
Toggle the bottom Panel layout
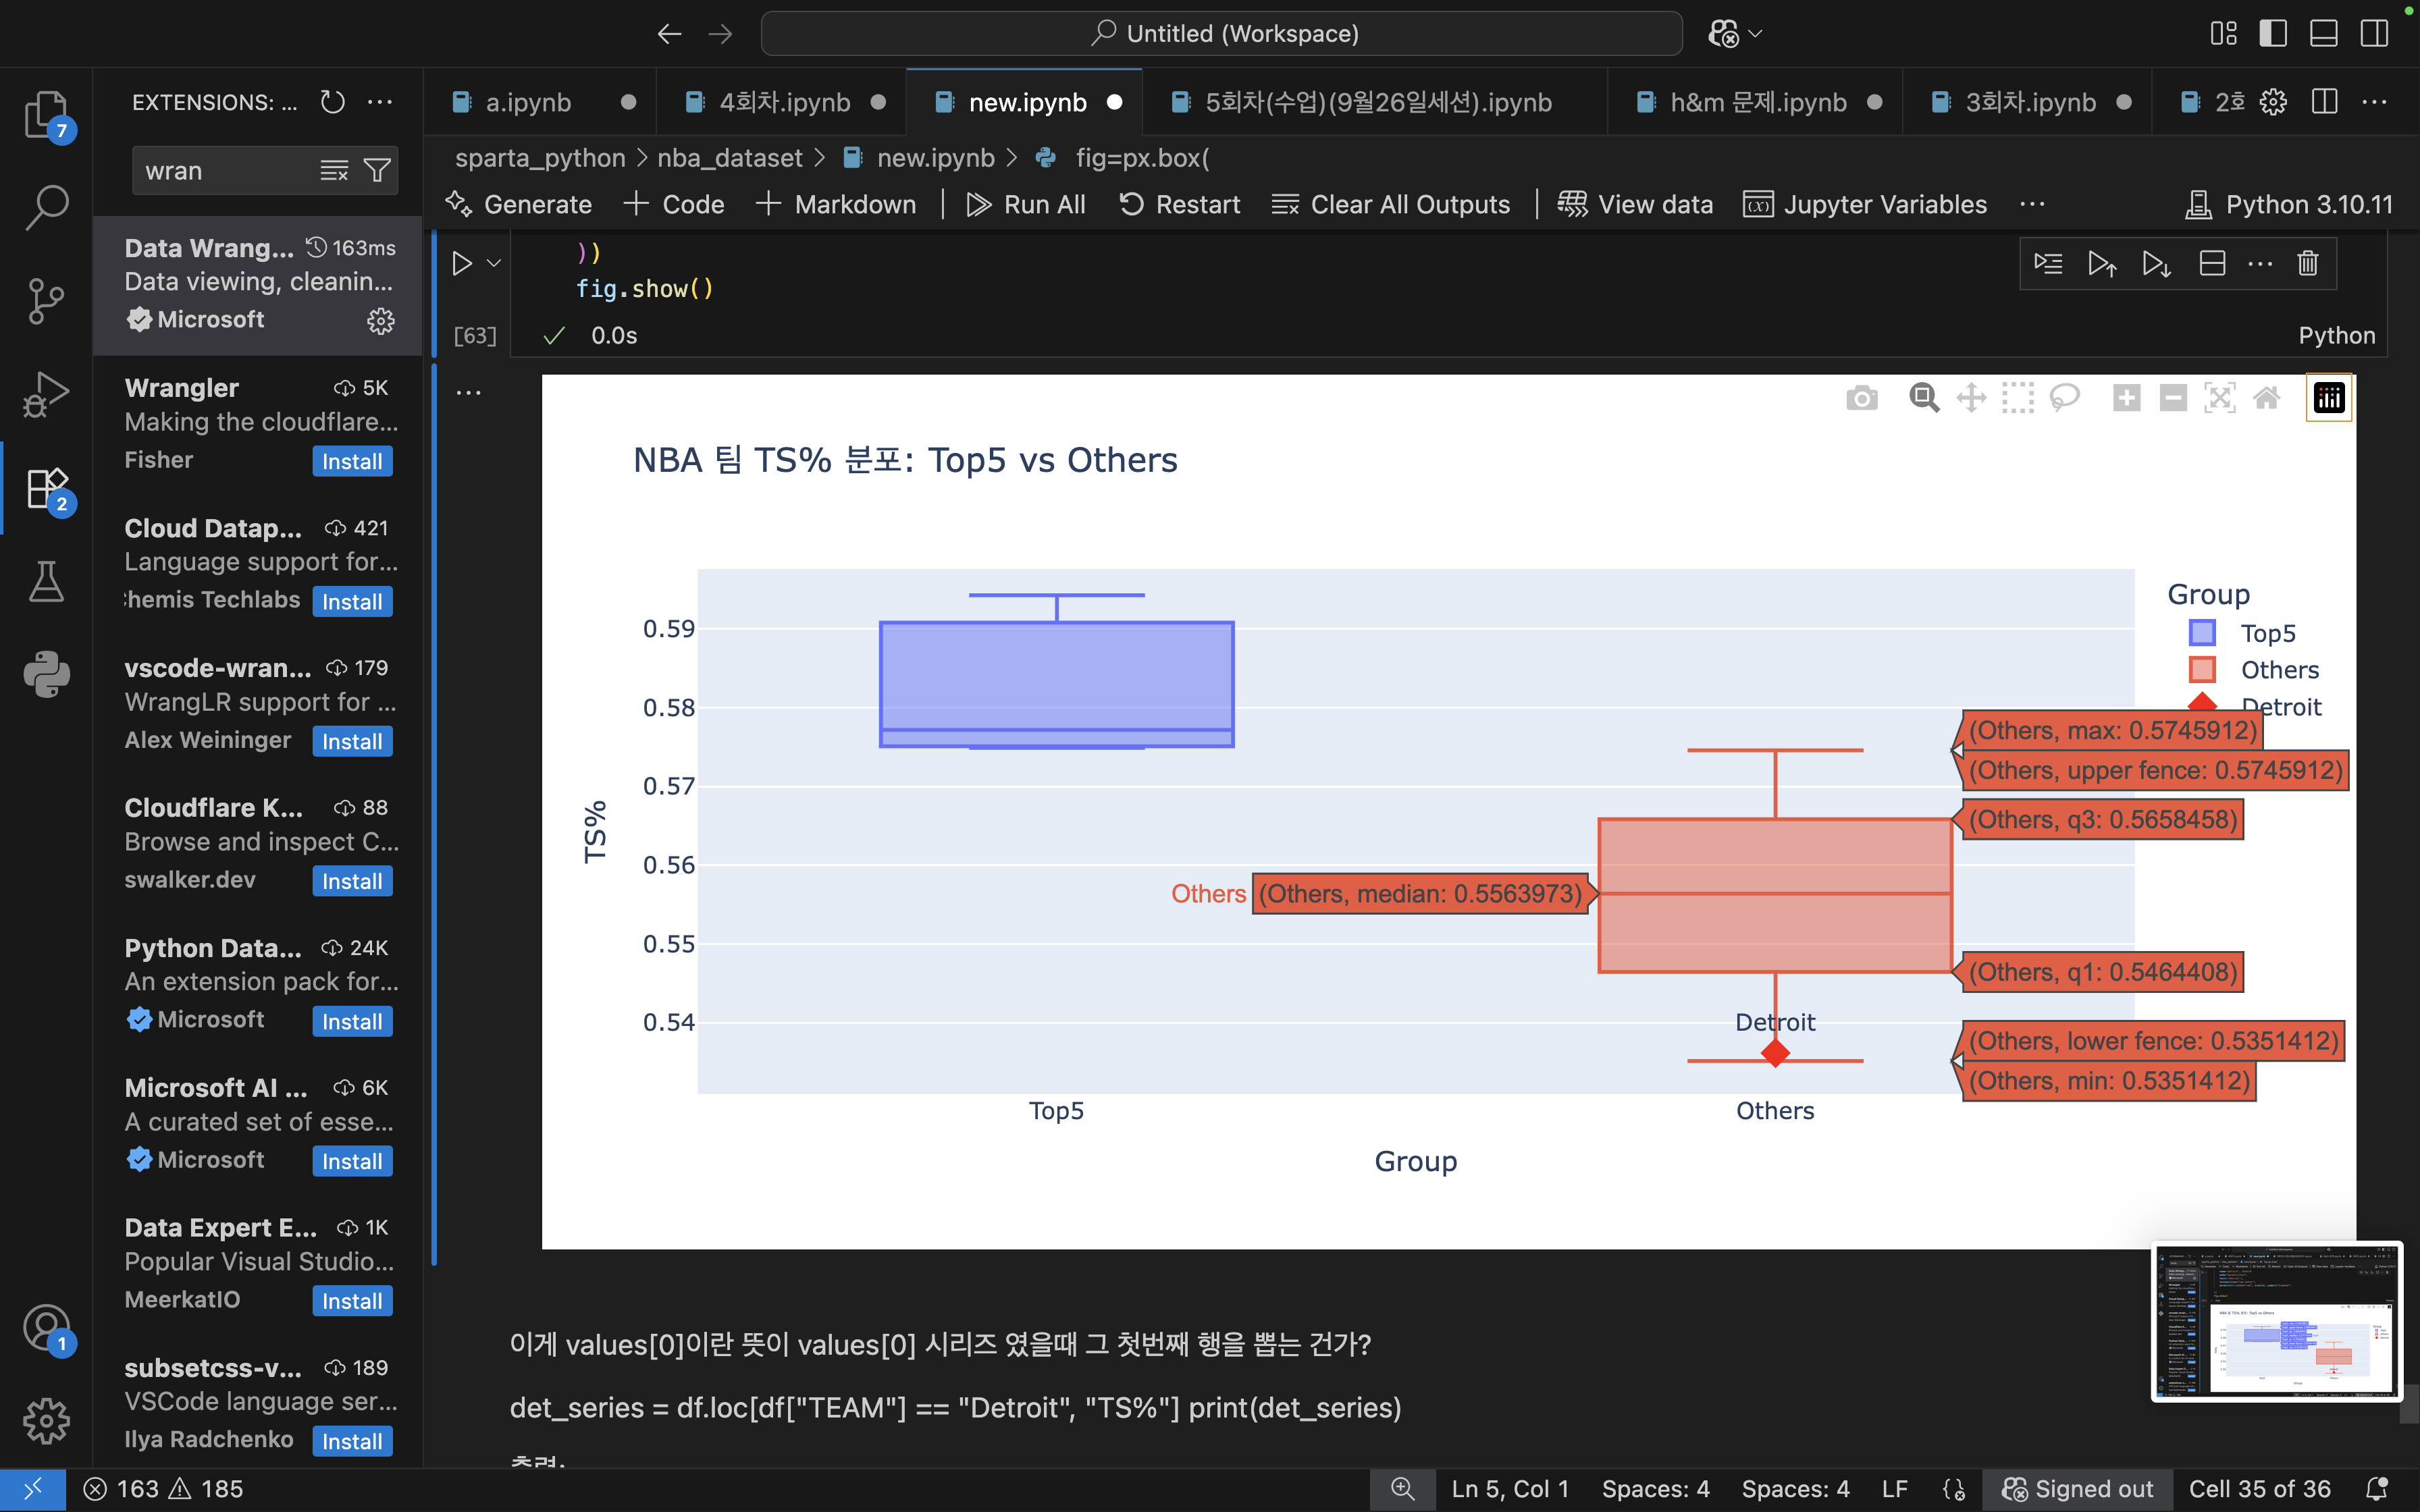tap(2323, 33)
